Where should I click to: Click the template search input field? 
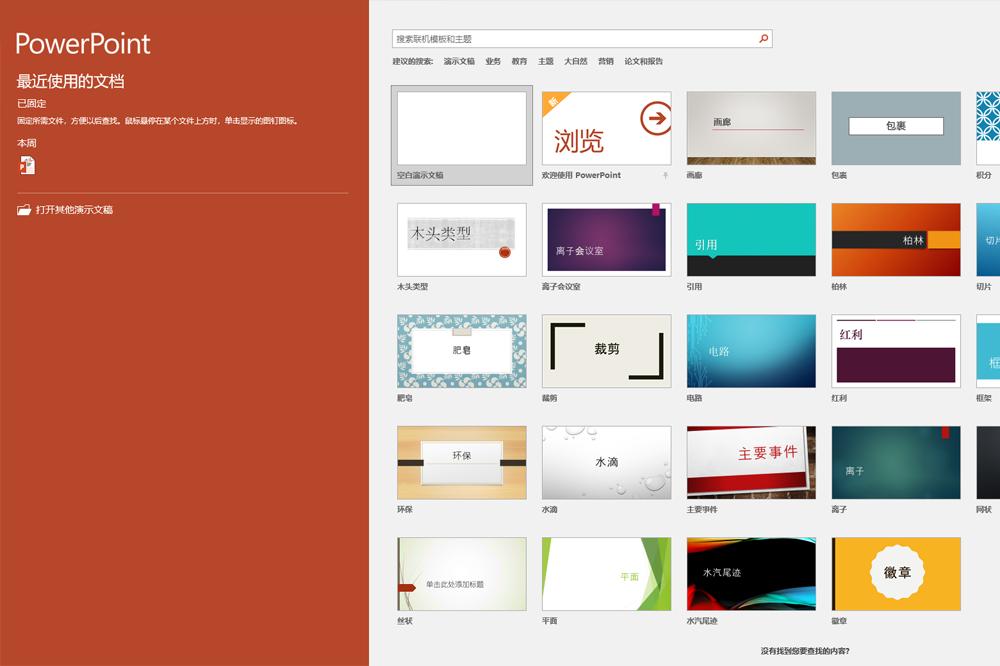point(575,39)
